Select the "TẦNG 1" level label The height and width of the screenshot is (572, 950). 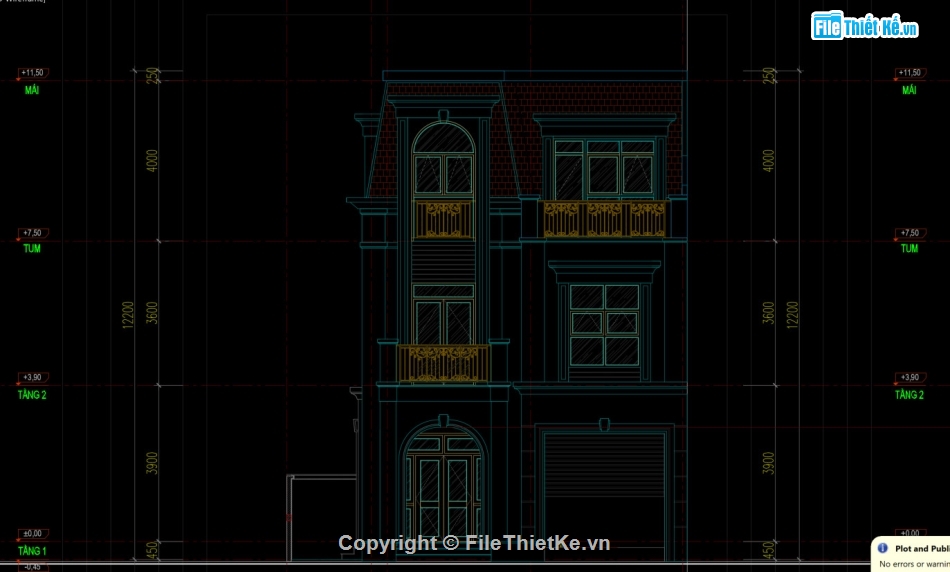pyautogui.click(x=32, y=551)
